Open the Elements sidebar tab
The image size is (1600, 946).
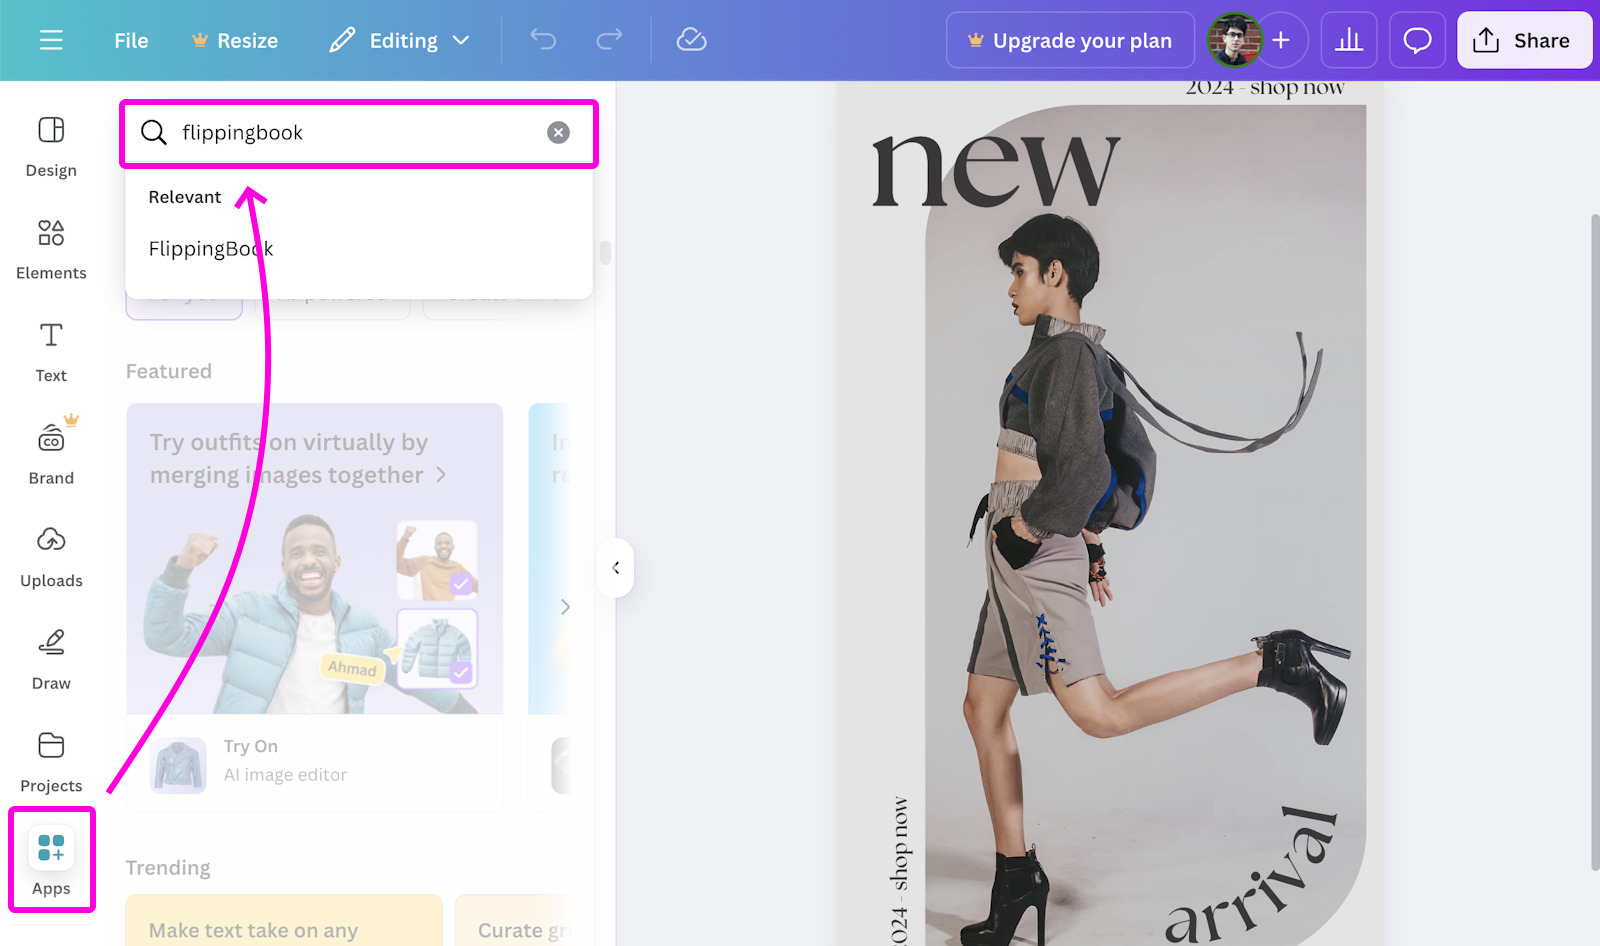coord(51,249)
